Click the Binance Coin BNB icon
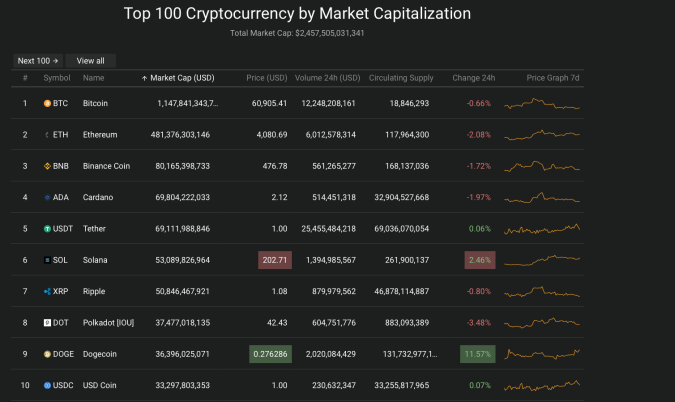The image size is (675, 402). point(47,166)
